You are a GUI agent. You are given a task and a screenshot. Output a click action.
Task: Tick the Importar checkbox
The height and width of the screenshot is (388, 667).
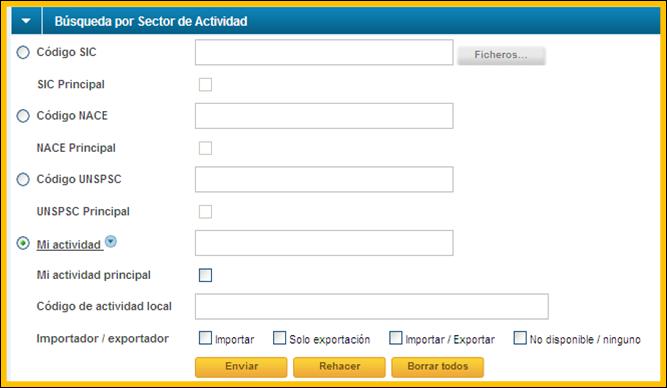[205, 338]
